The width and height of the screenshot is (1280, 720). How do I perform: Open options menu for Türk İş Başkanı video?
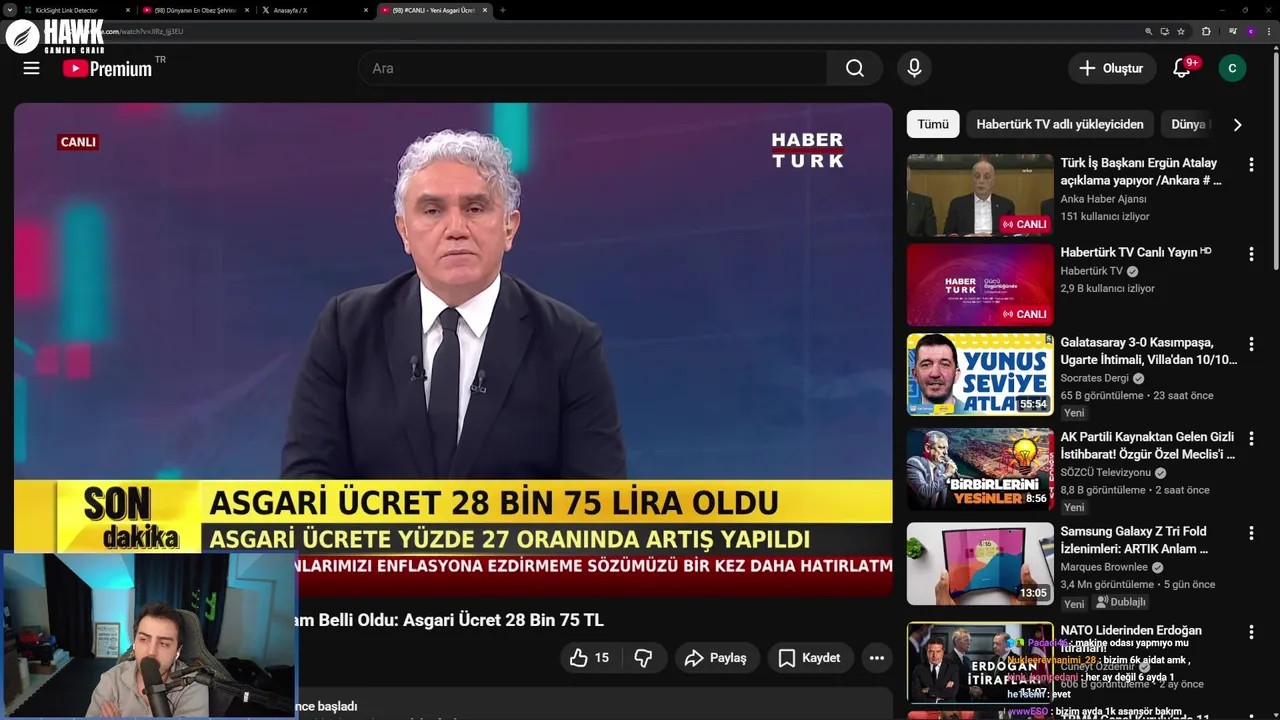point(1250,164)
